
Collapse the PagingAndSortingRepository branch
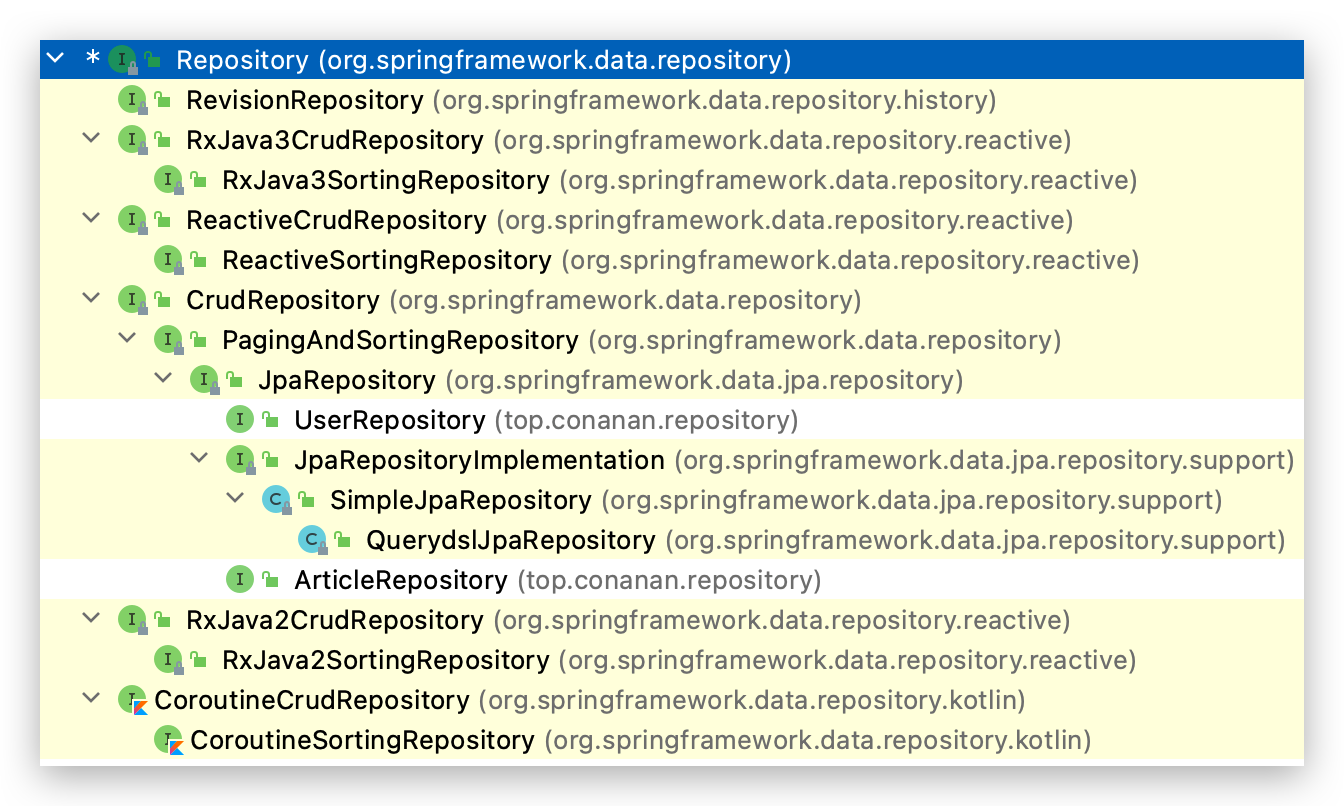pos(127,338)
